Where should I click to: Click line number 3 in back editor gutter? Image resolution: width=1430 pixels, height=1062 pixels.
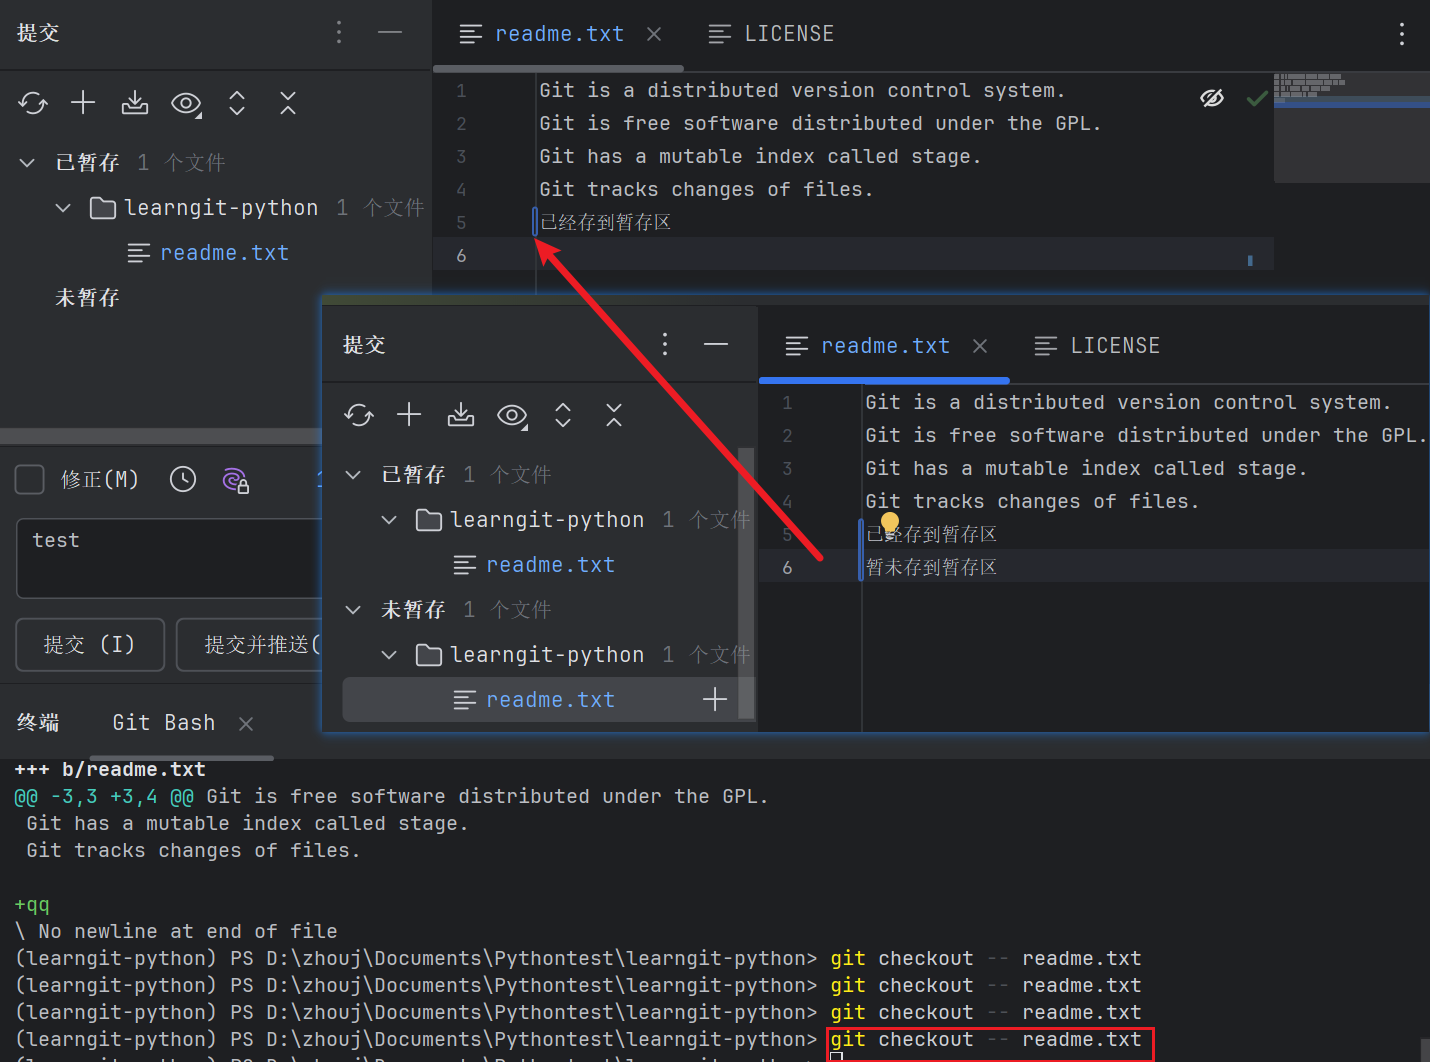(461, 156)
